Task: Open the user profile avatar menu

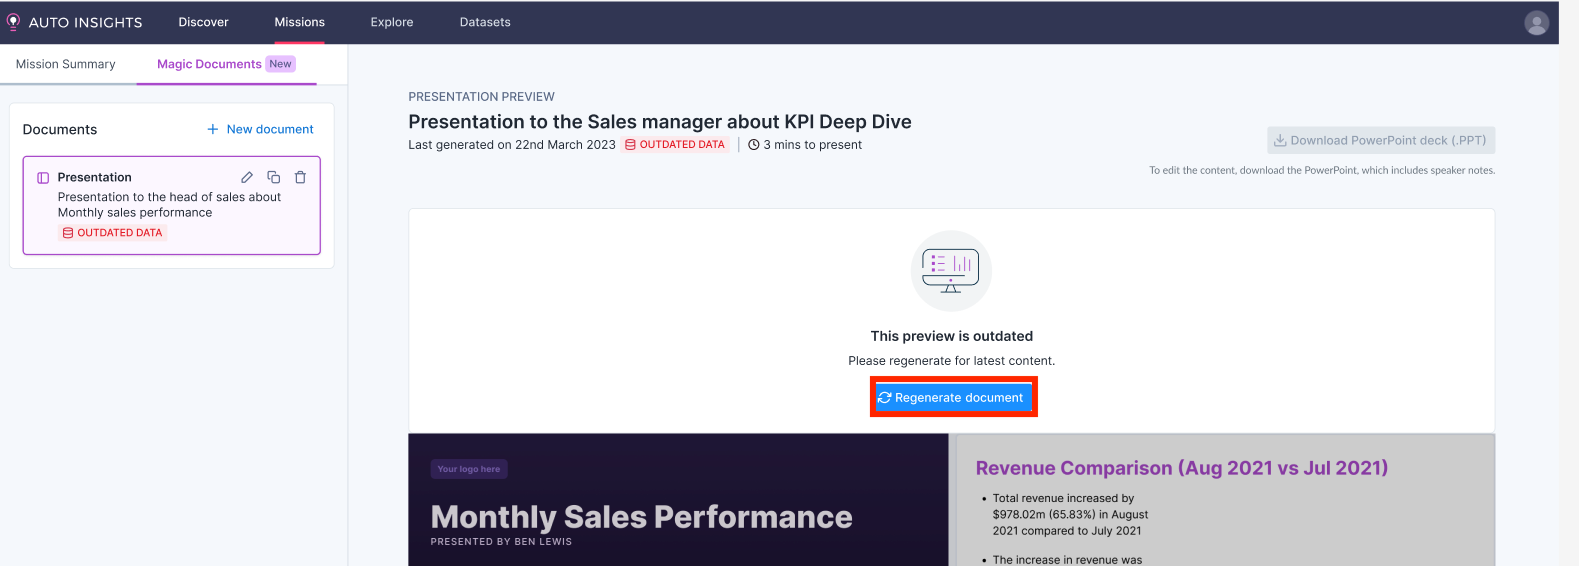Action: coord(1536,23)
